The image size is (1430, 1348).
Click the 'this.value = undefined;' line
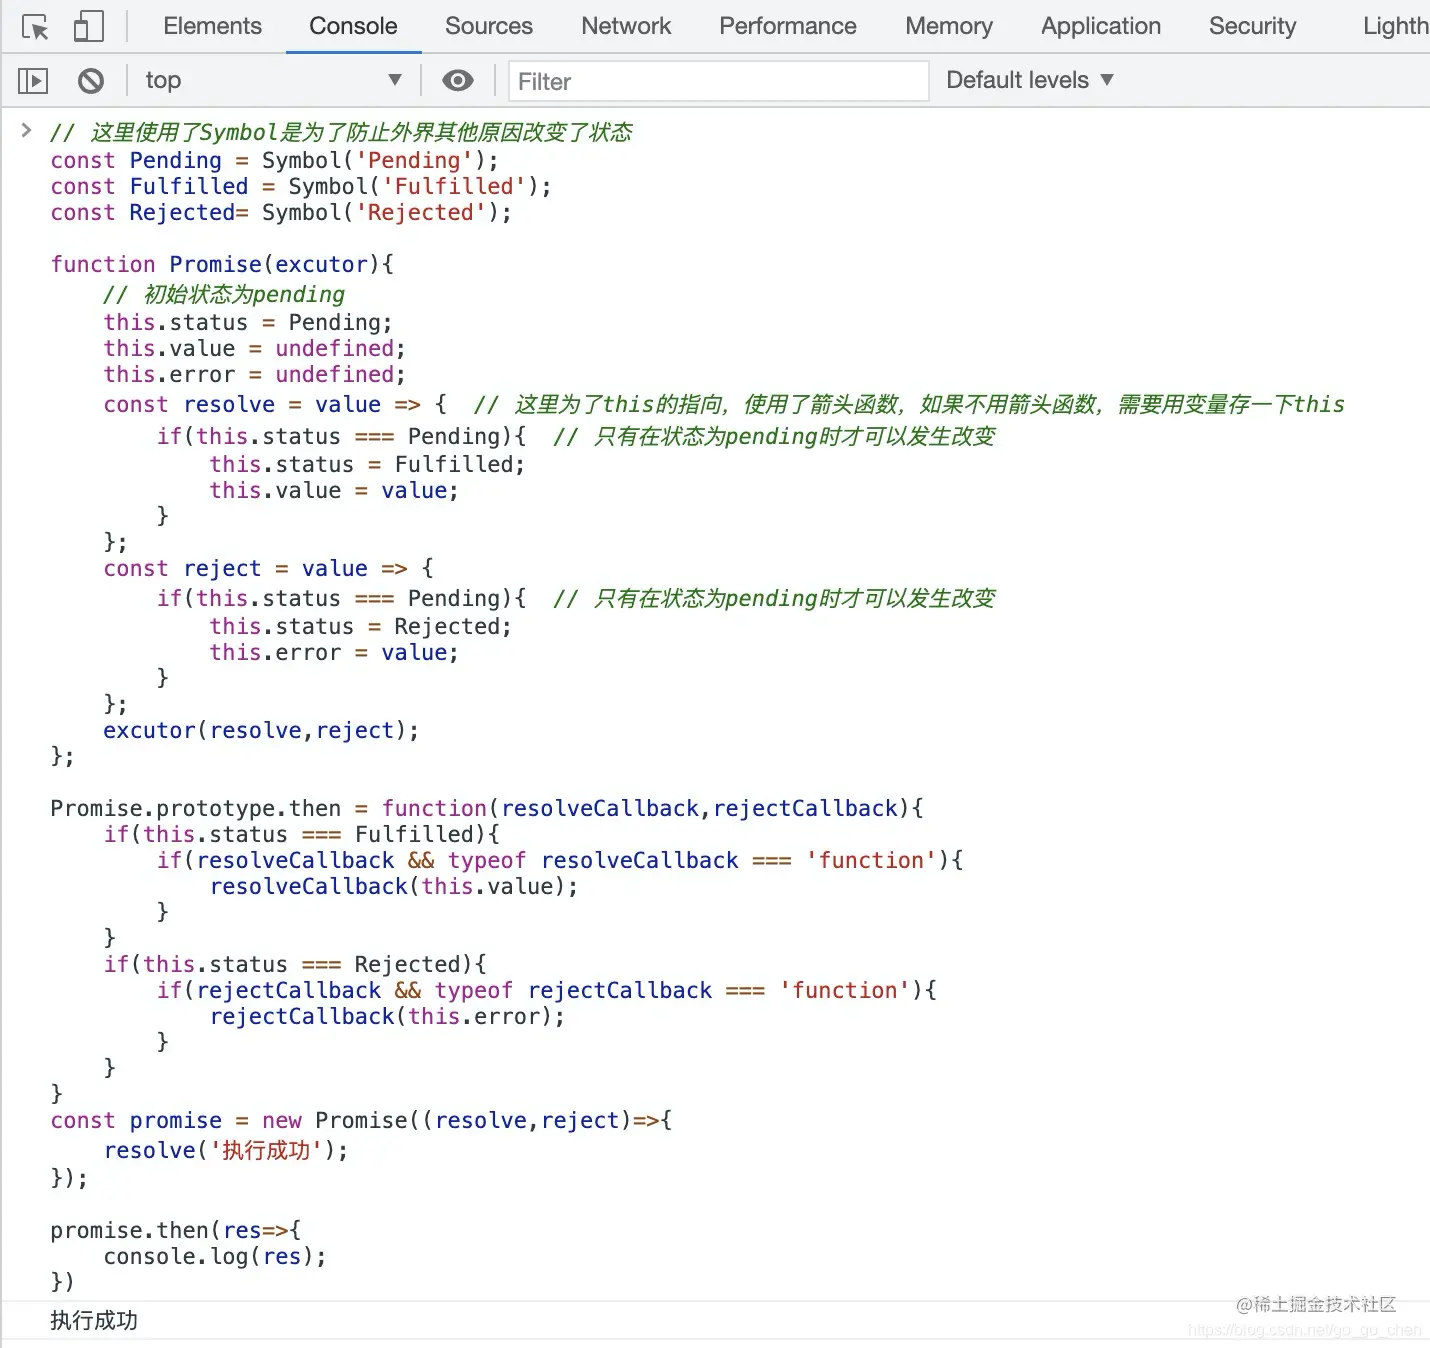[255, 348]
